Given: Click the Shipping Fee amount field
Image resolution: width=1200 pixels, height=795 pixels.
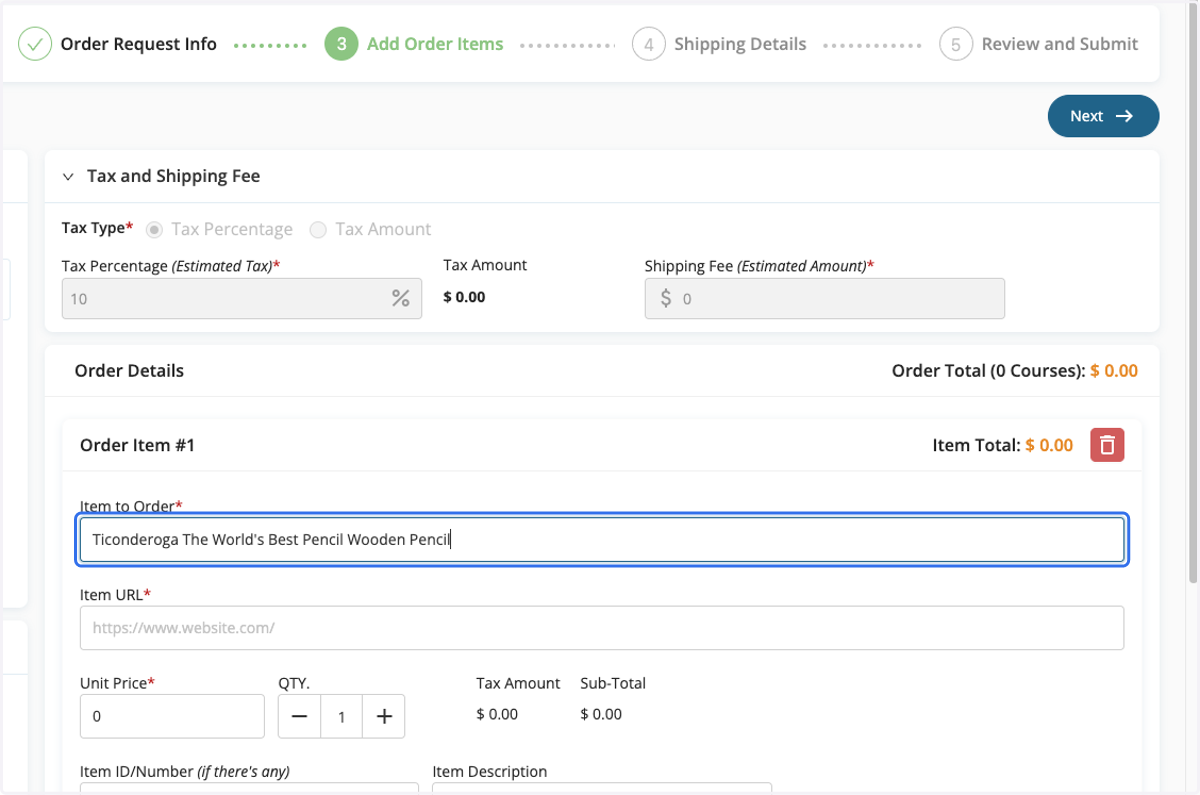Looking at the screenshot, I should 825,298.
